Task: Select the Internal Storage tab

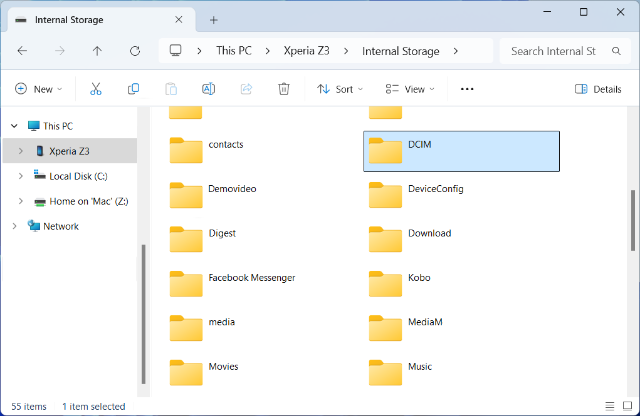Action: coord(90,19)
